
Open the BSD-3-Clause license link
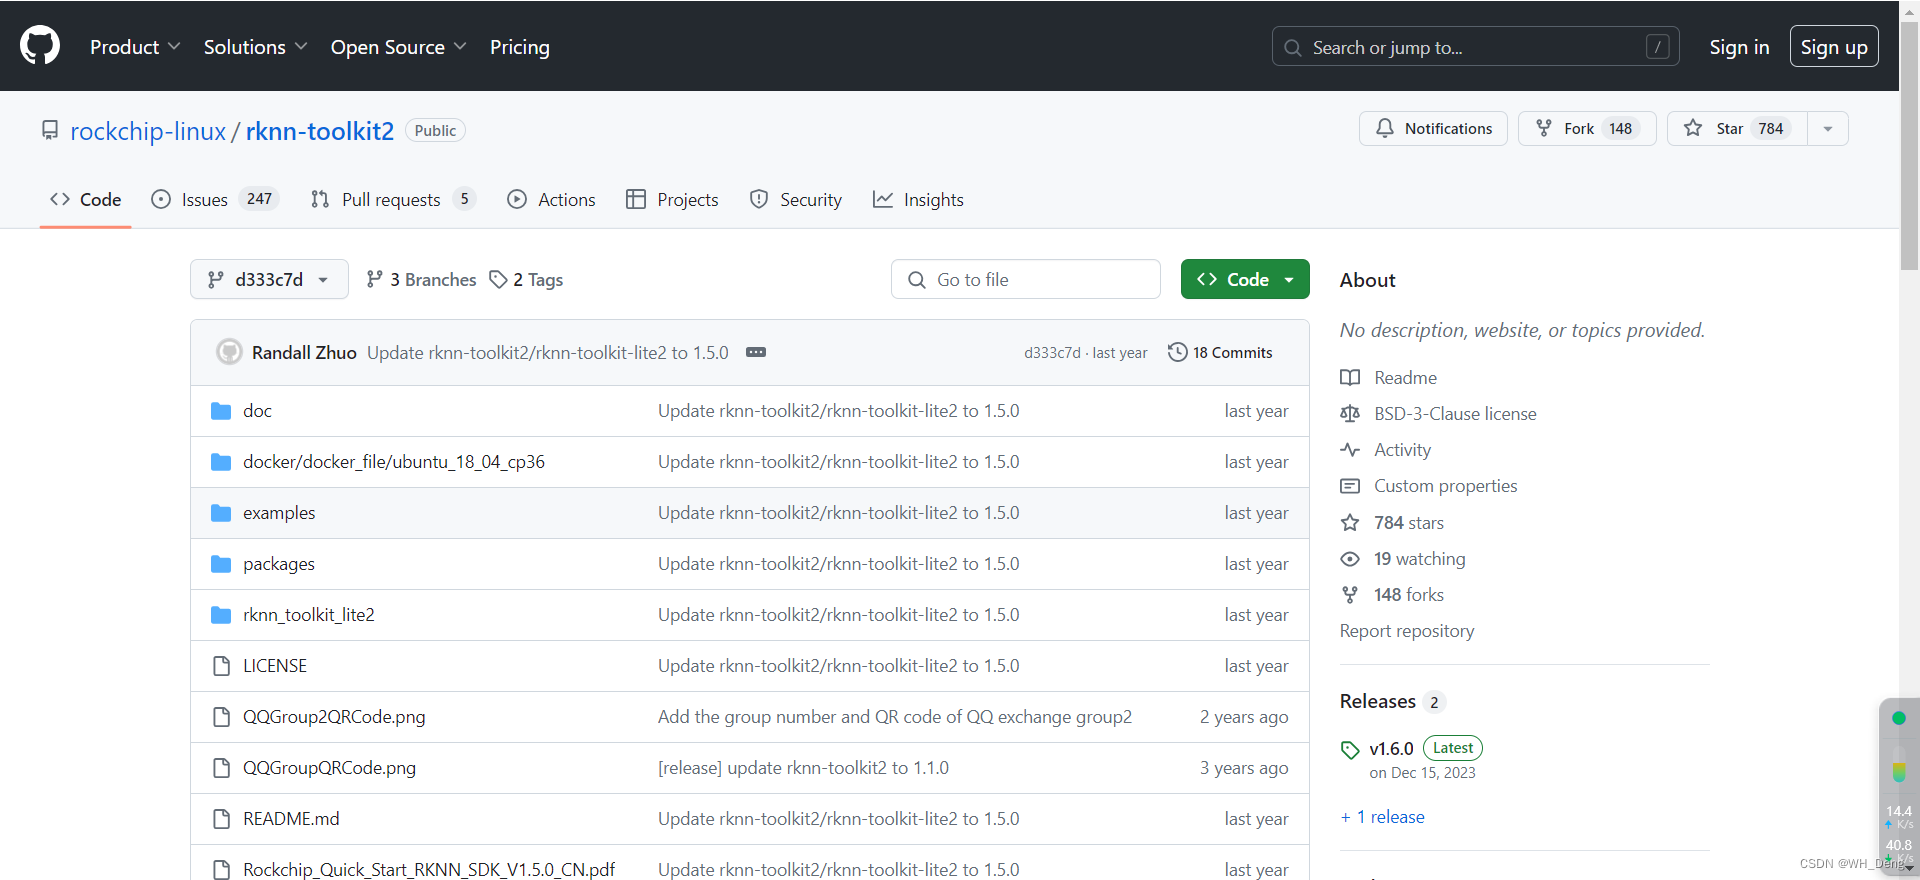pyautogui.click(x=1455, y=414)
